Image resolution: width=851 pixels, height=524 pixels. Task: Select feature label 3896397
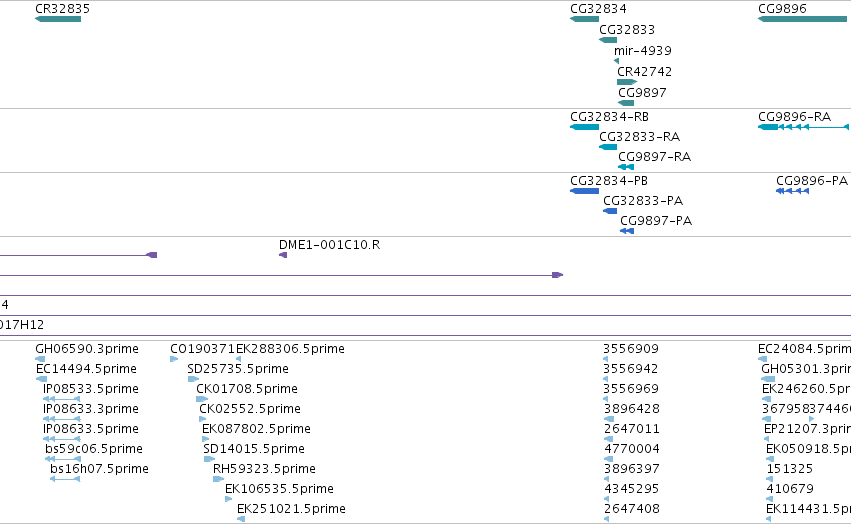tap(632, 469)
